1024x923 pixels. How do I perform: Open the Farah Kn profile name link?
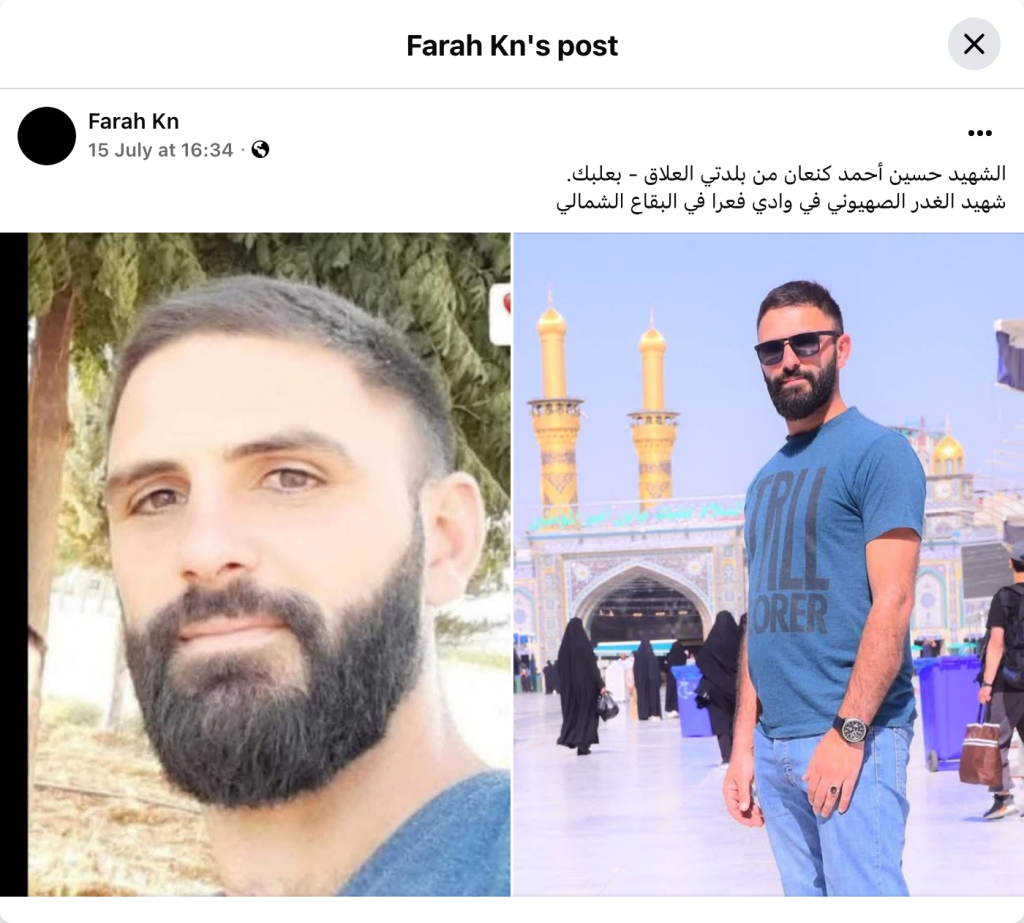[133, 121]
